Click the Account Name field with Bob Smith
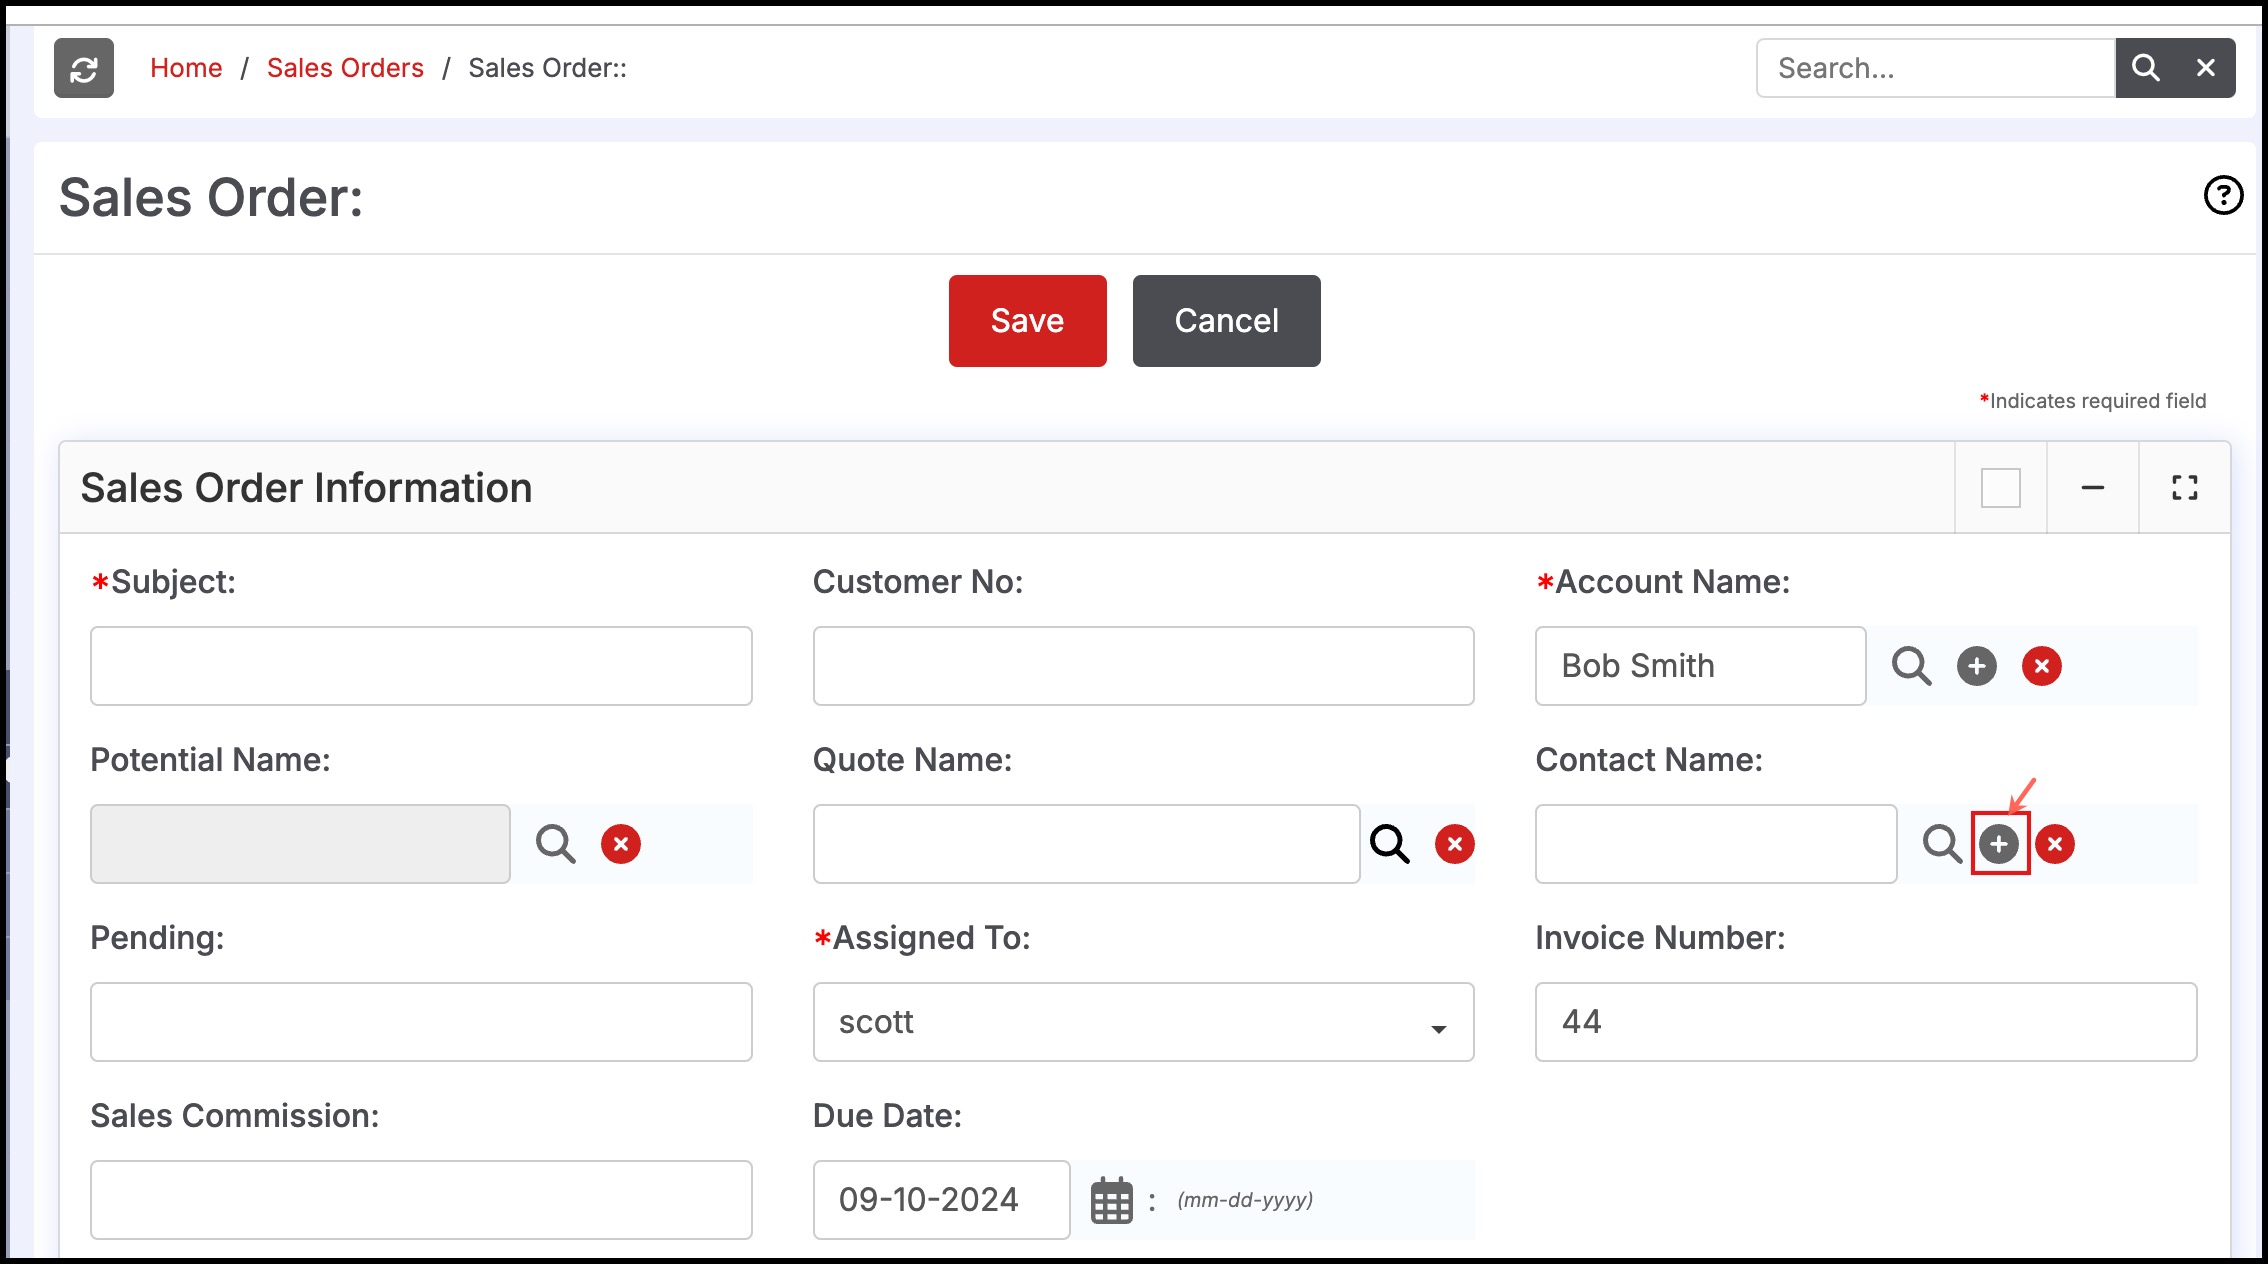Image resolution: width=2268 pixels, height=1264 pixels. [x=1700, y=666]
